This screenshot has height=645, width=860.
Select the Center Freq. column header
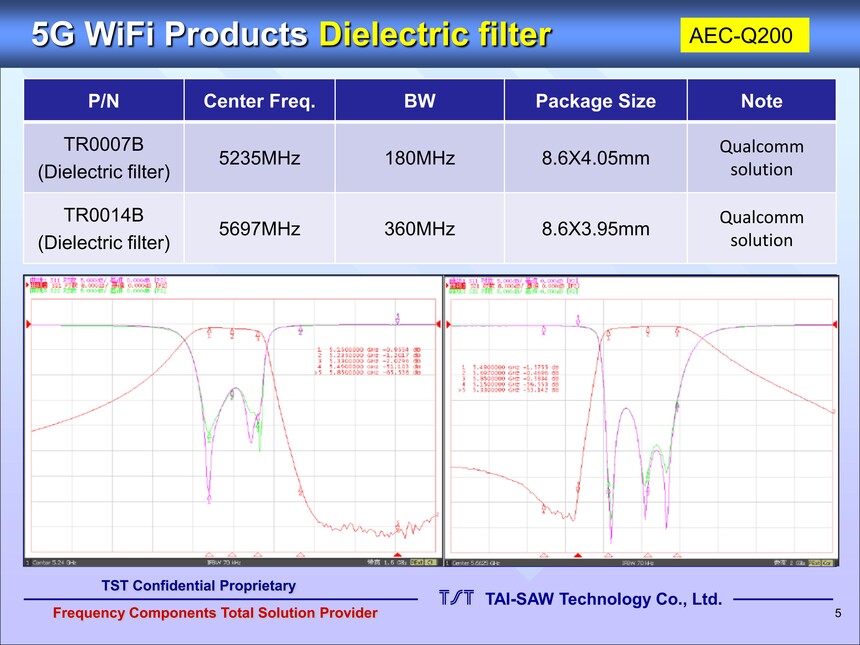(259, 101)
